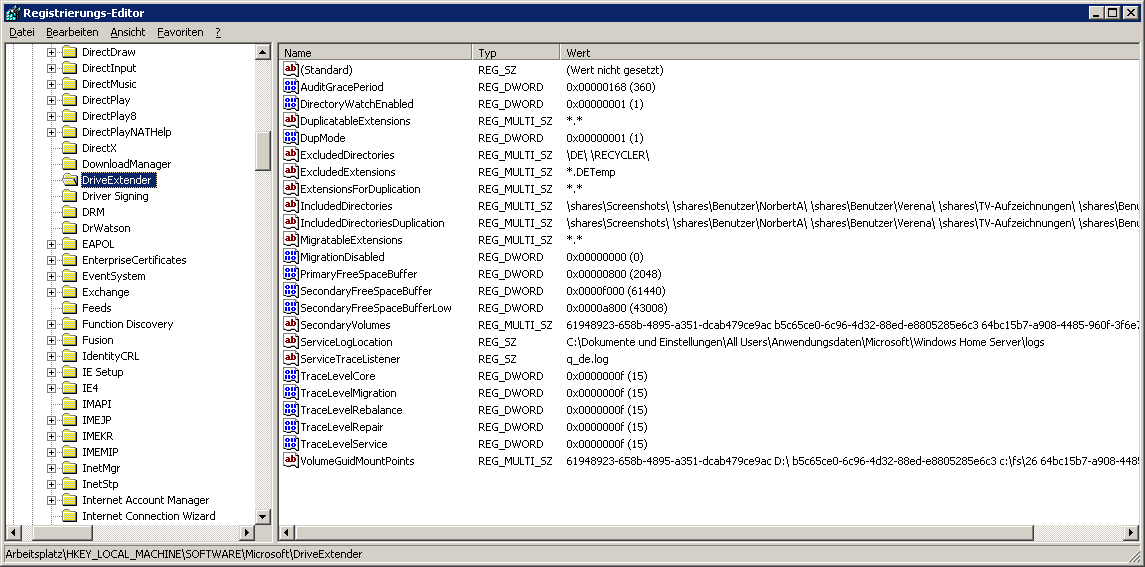Expand the Internet Account Manager key
This screenshot has height=567, width=1145.
point(51,500)
